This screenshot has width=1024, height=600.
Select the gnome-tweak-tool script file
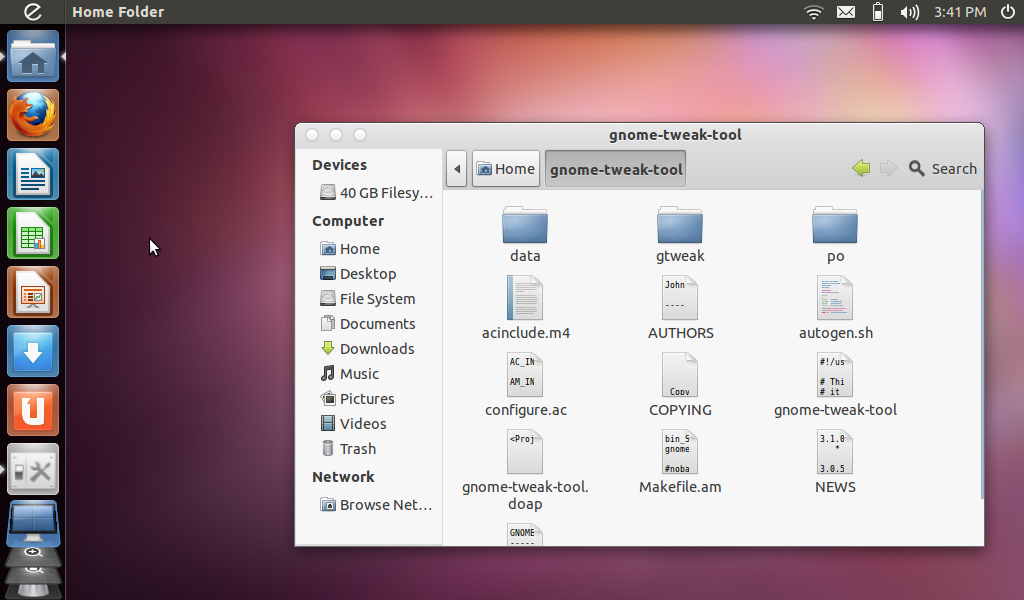(x=835, y=385)
